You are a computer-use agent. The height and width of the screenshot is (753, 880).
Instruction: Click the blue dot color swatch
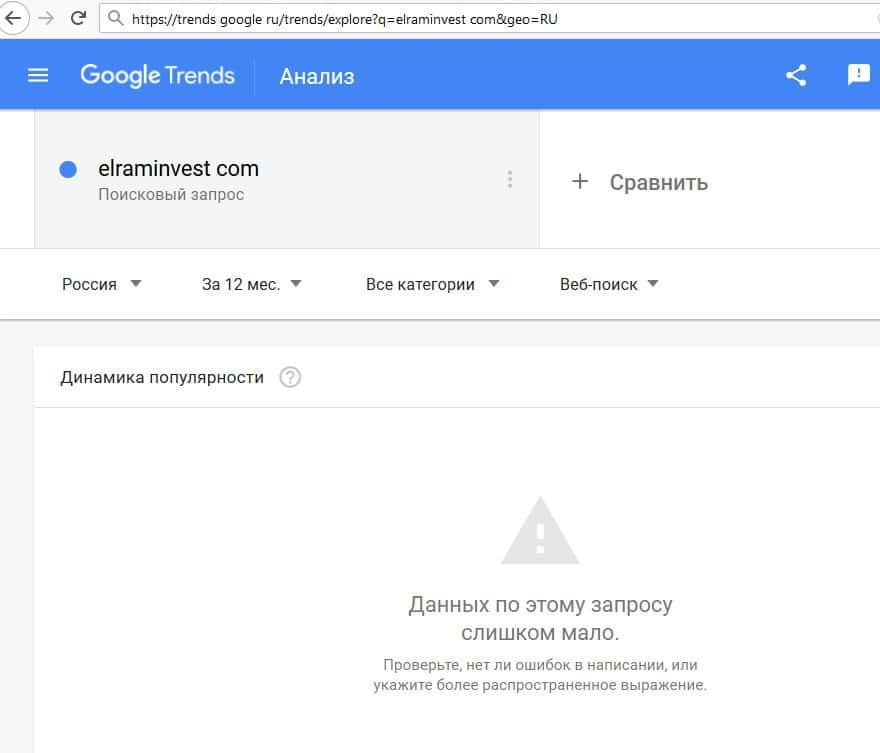point(68,170)
